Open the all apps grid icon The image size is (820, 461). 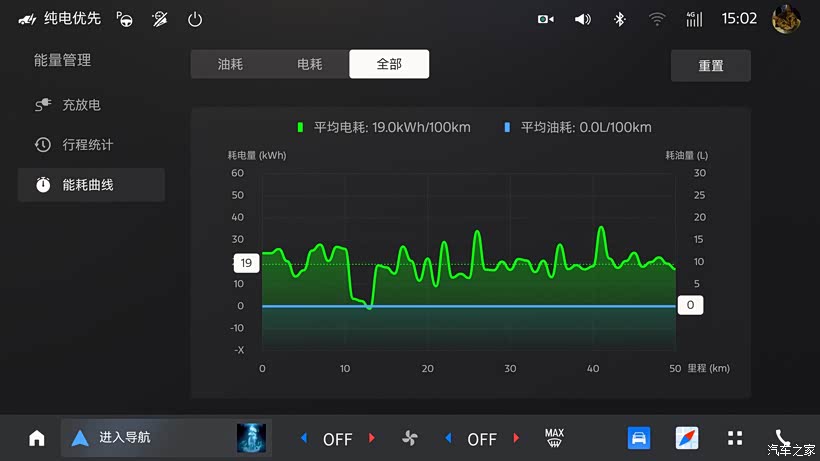(x=735, y=438)
